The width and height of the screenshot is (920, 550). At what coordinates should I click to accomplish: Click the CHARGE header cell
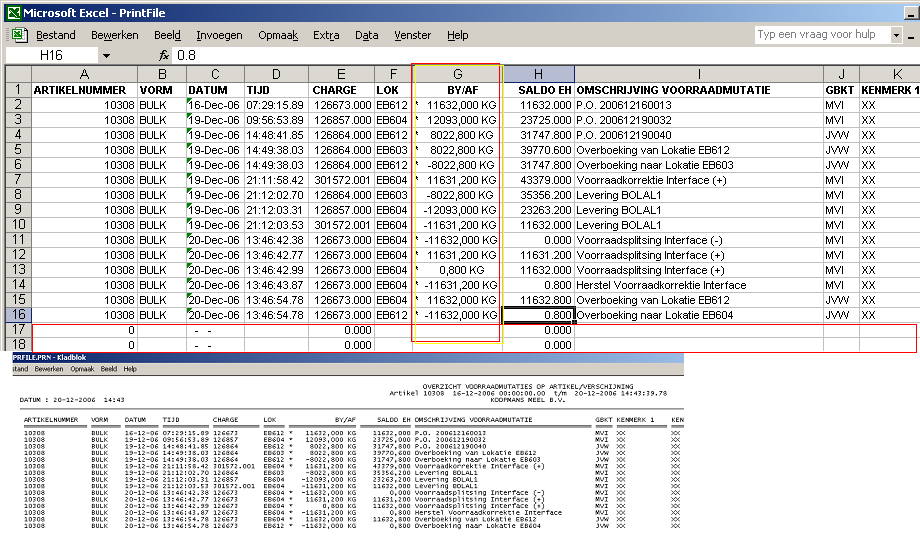tap(341, 90)
